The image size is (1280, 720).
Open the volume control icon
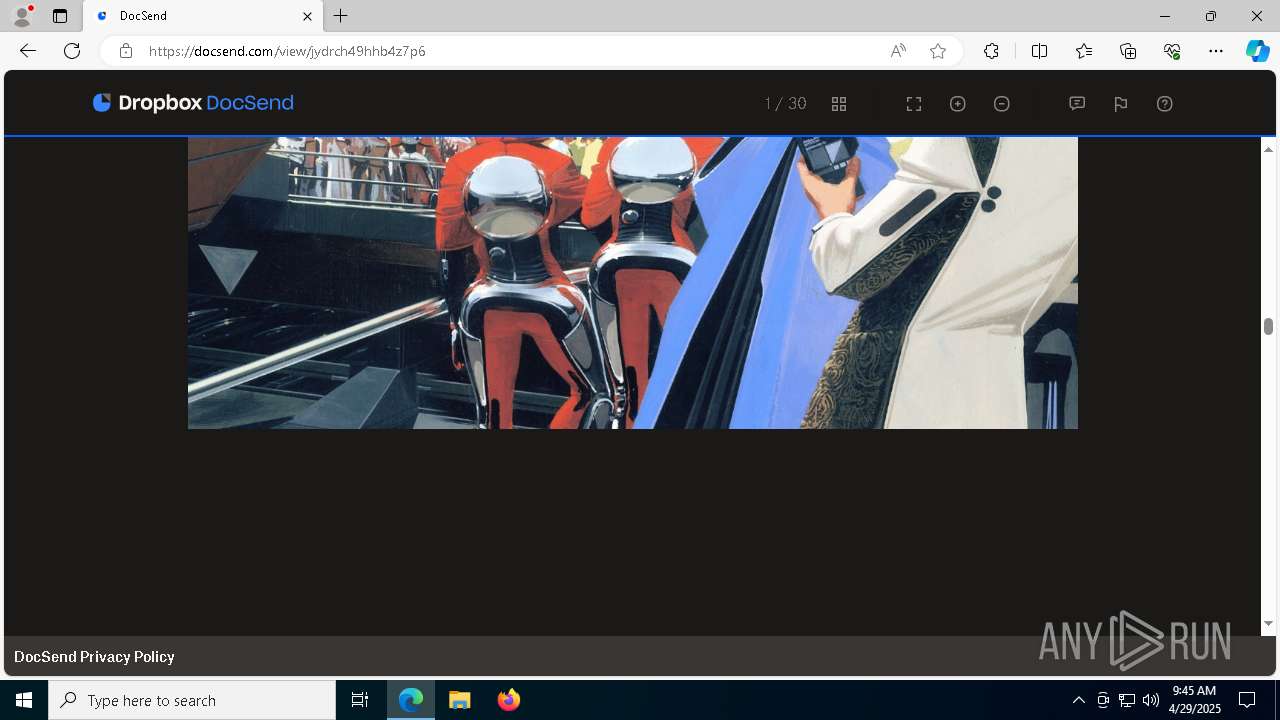[1151, 700]
